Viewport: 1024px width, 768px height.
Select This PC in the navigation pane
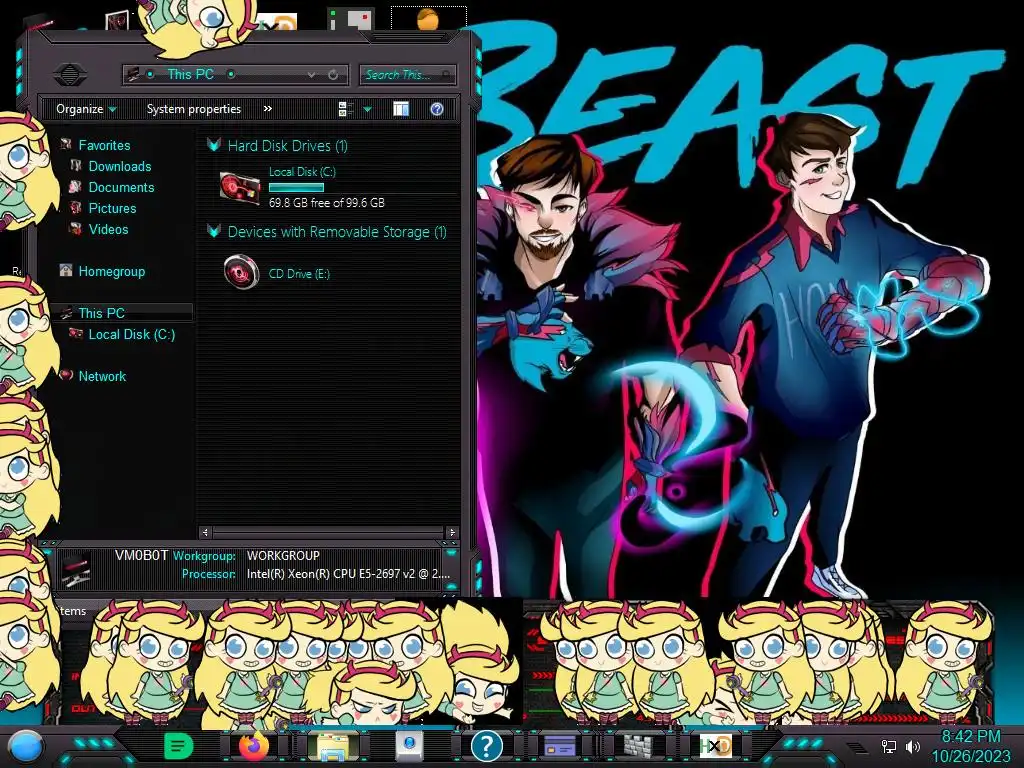tap(101, 313)
